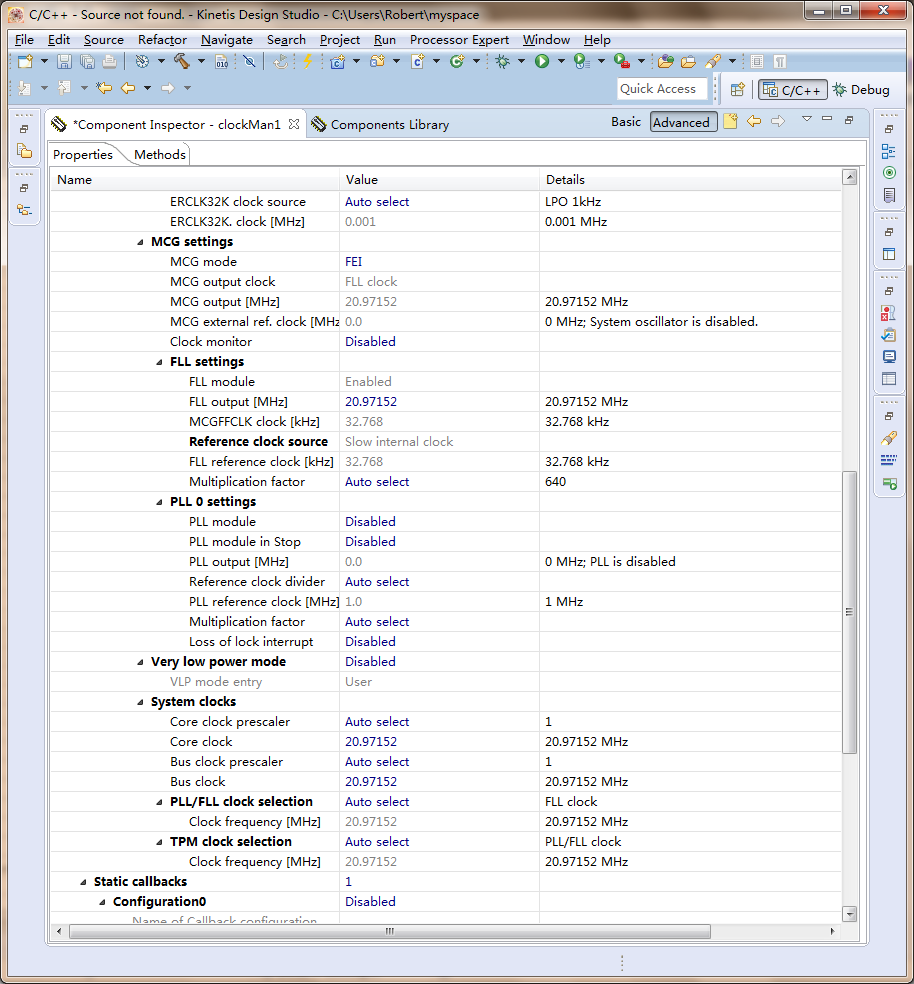
Task: Click the Name column header
Action: 195,179
